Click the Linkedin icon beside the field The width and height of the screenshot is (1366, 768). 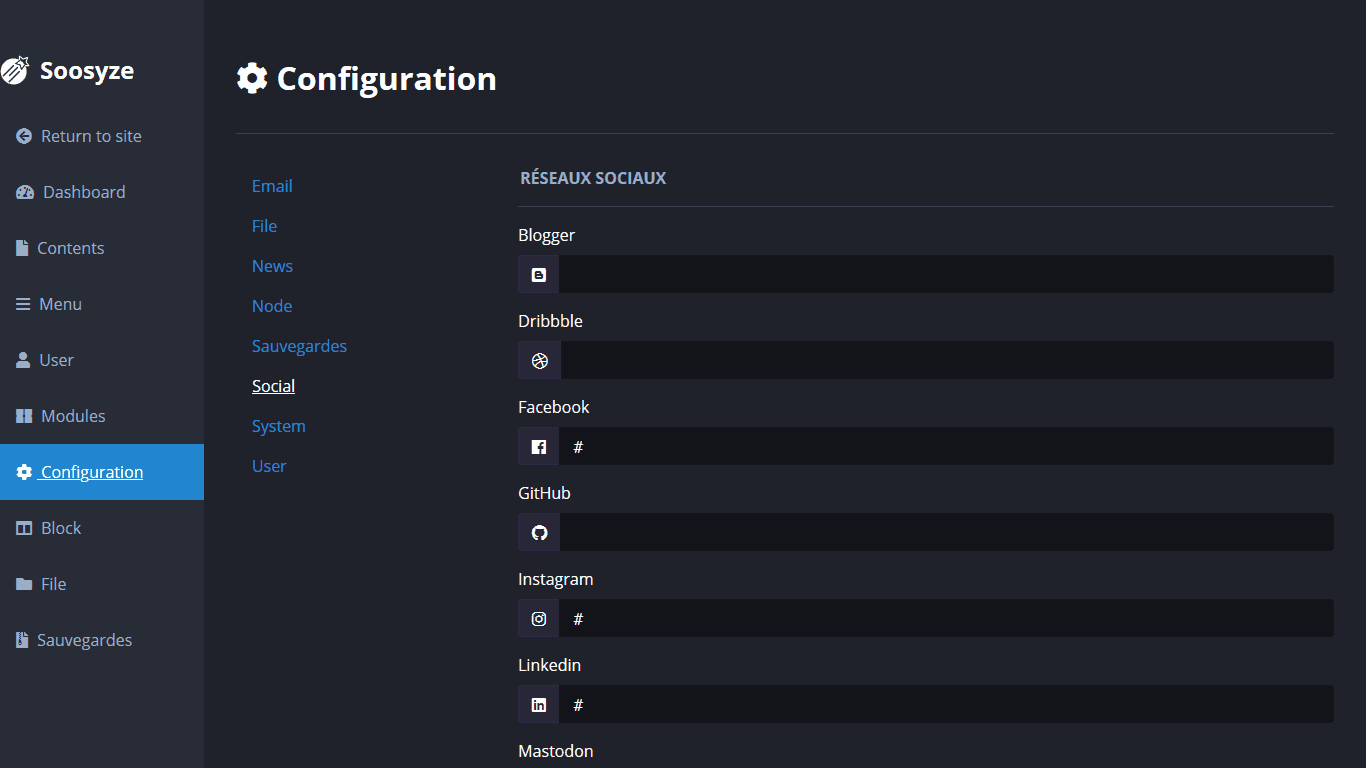[539, 704]
